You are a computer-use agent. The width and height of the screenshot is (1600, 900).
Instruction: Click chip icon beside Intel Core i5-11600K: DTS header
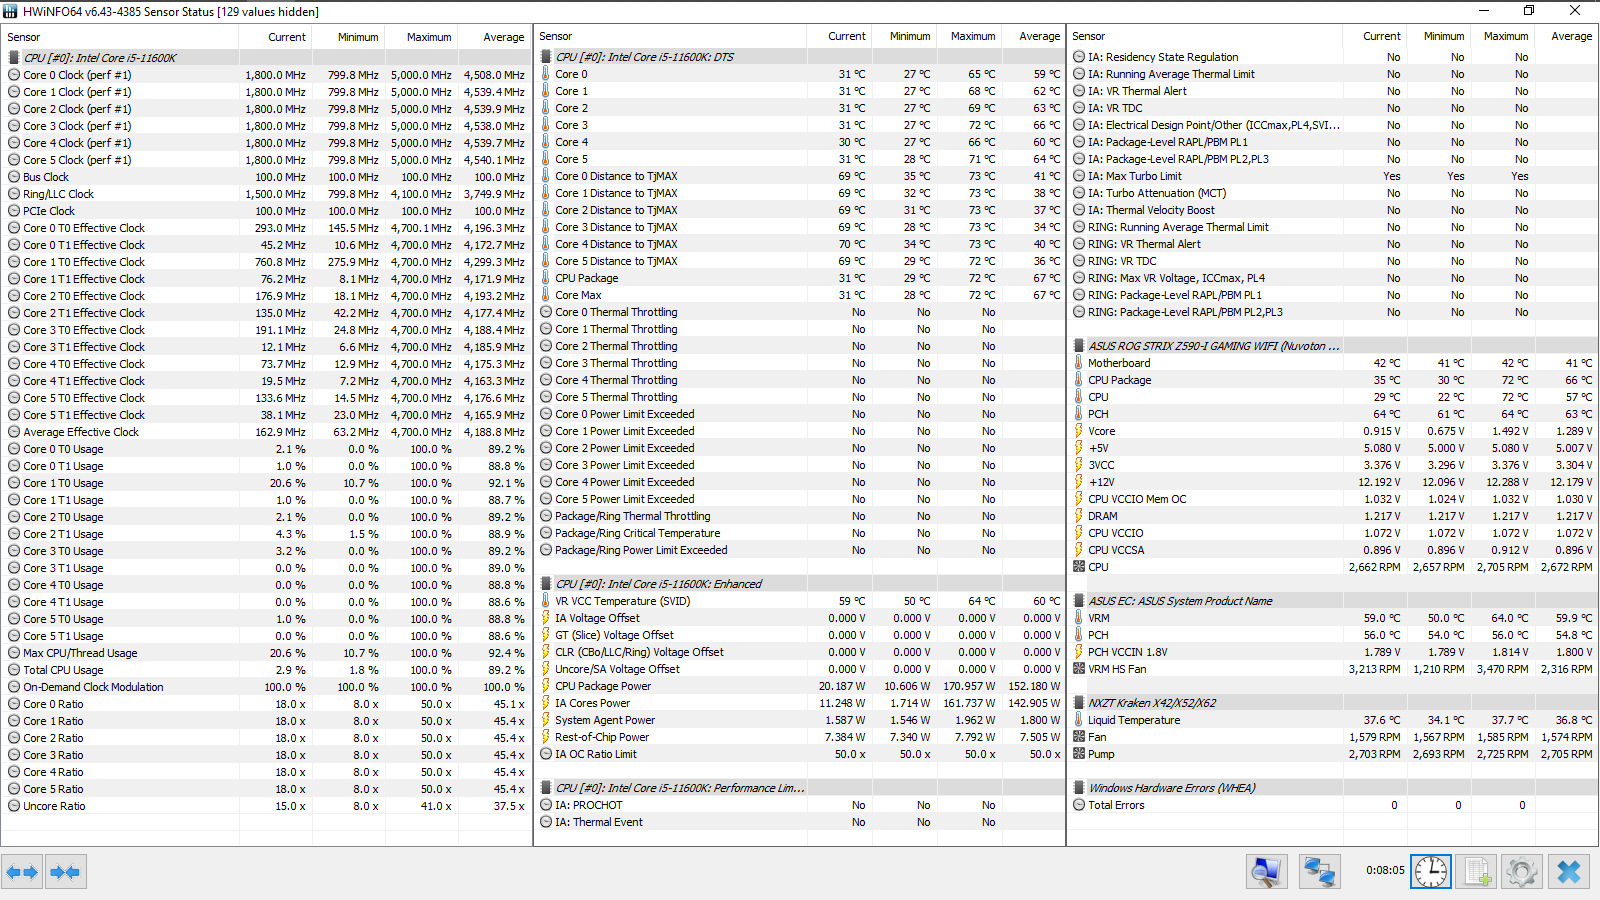tap(546, 57)
